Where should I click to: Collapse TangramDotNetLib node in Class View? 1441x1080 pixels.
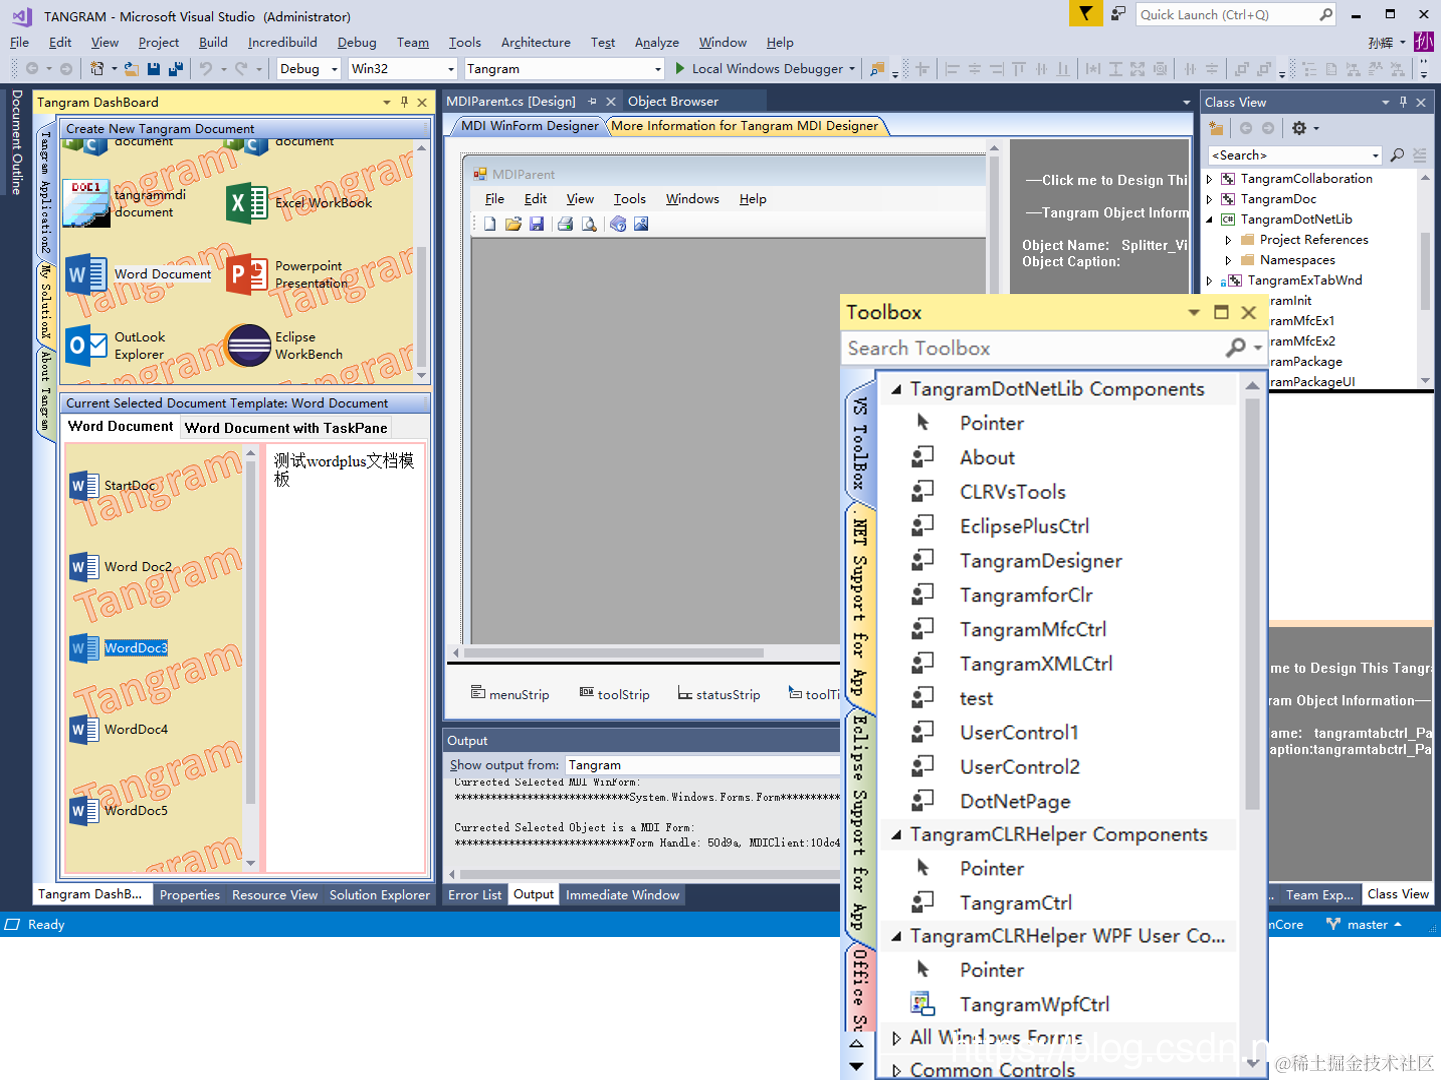[1210, 220]
